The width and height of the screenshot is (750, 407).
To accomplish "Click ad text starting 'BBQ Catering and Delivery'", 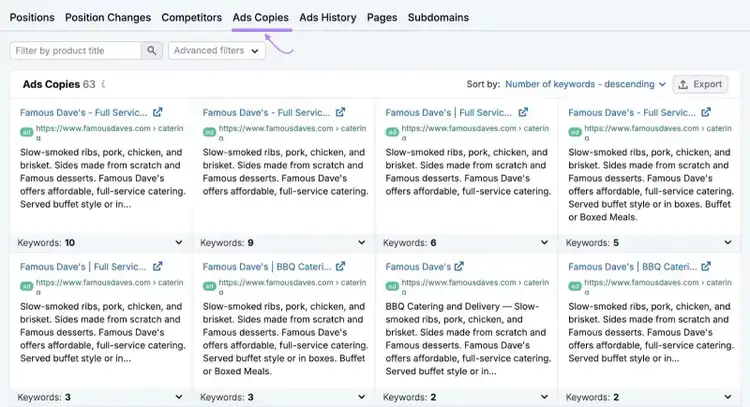I will pos(468,339).
